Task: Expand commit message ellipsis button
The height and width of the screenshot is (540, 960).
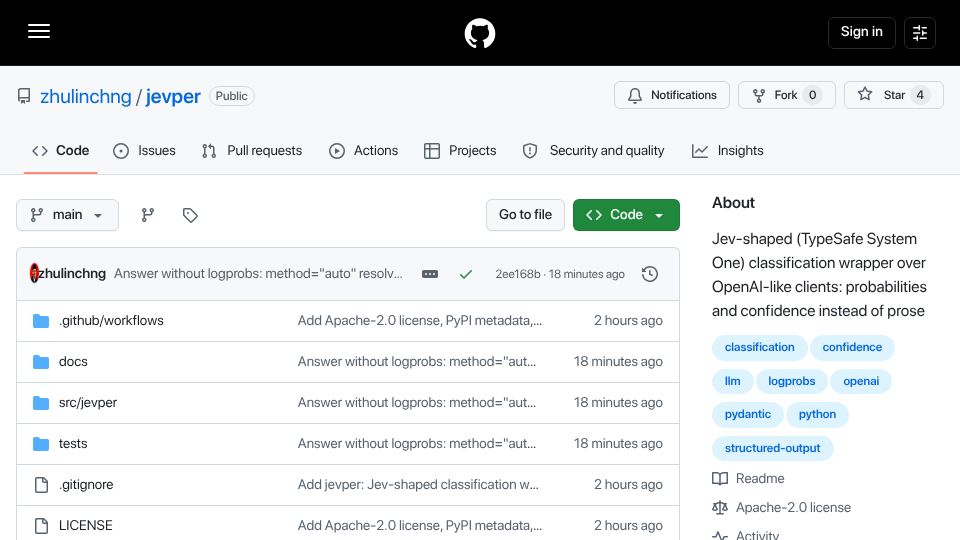Action: tap(430, 274)
